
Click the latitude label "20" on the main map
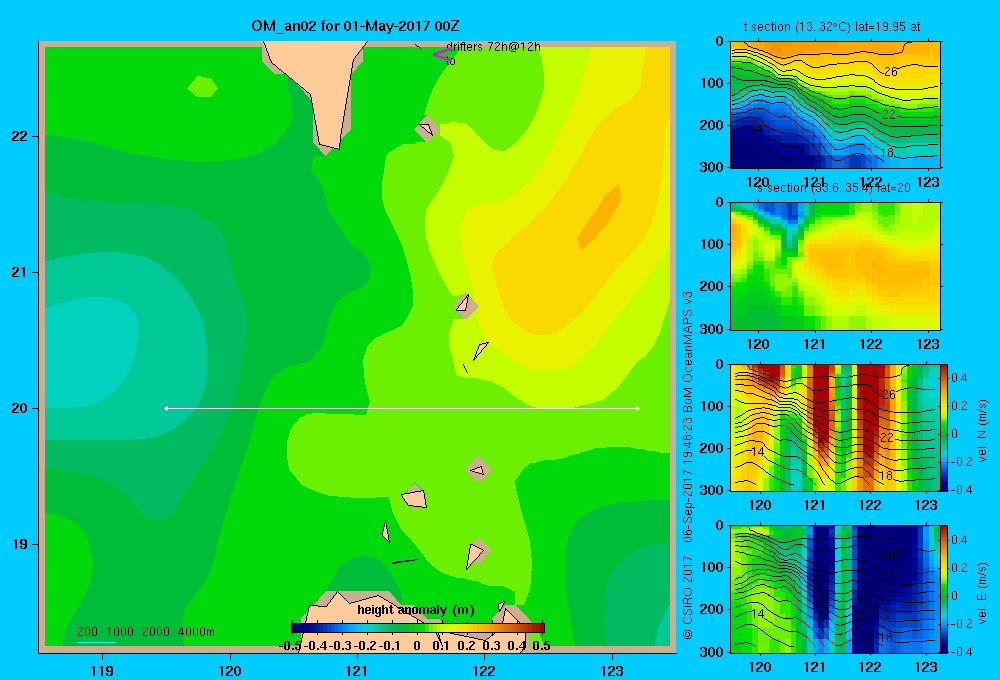[20, 408]
